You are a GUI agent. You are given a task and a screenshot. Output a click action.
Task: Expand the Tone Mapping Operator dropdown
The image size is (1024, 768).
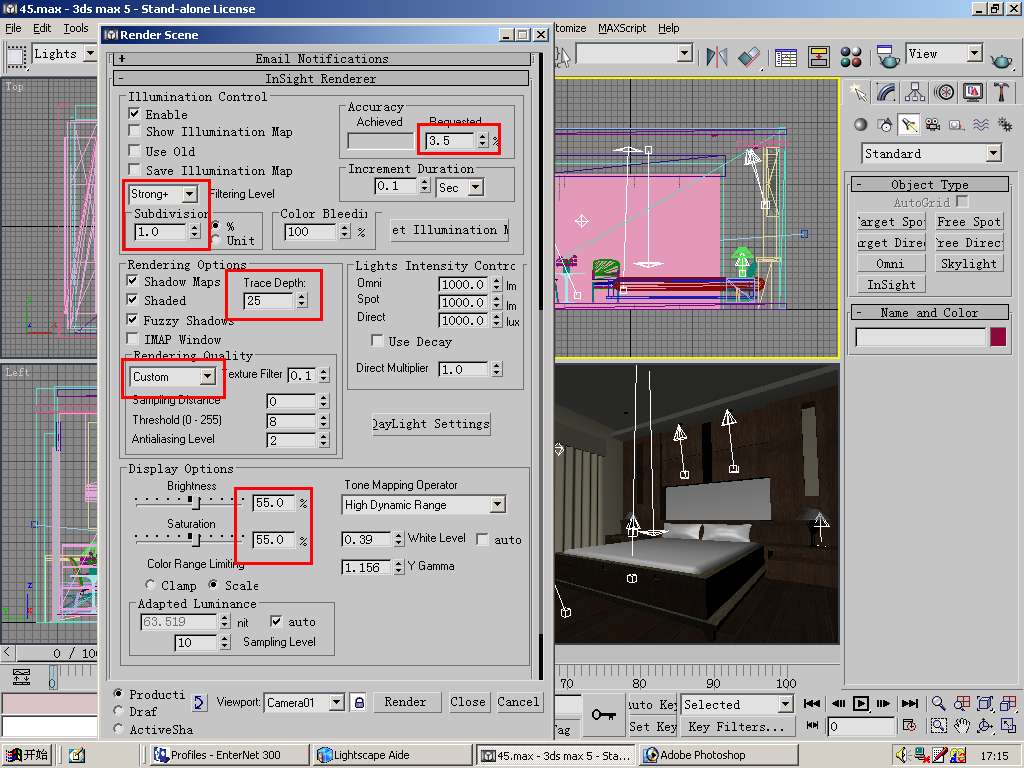click(x=497, y=505)
